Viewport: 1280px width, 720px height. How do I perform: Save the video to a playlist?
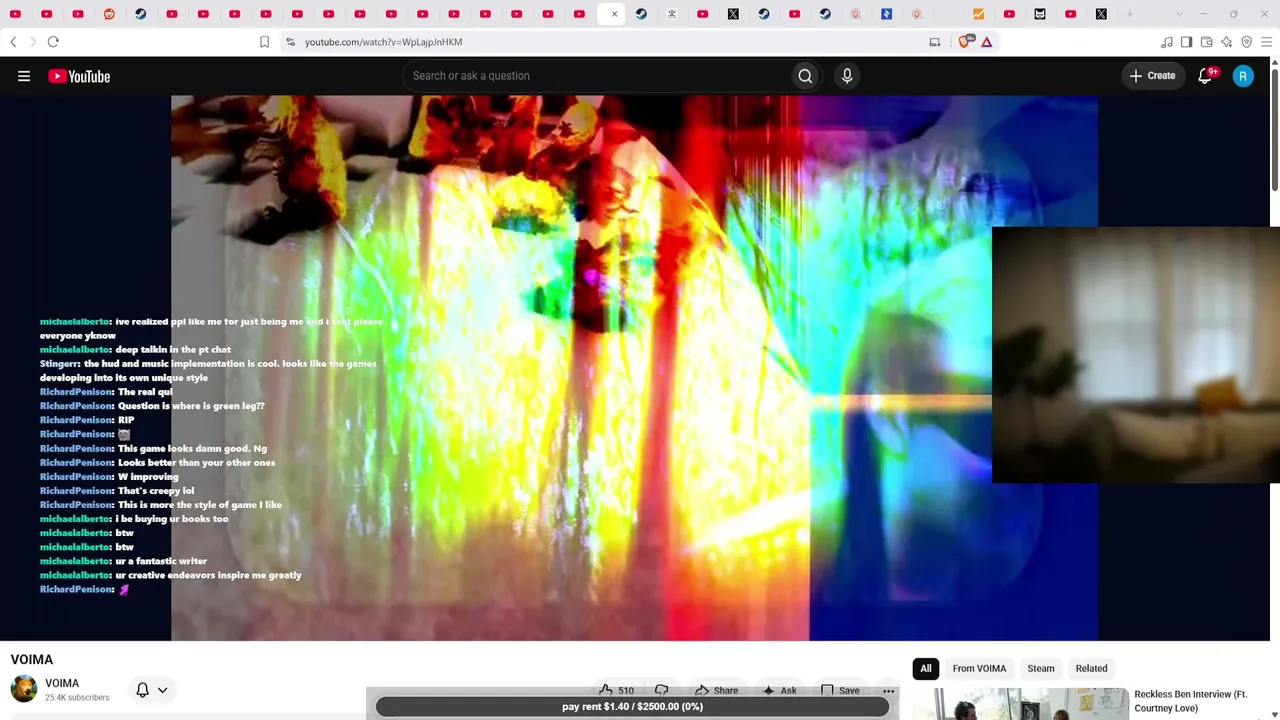coord(840,690)
